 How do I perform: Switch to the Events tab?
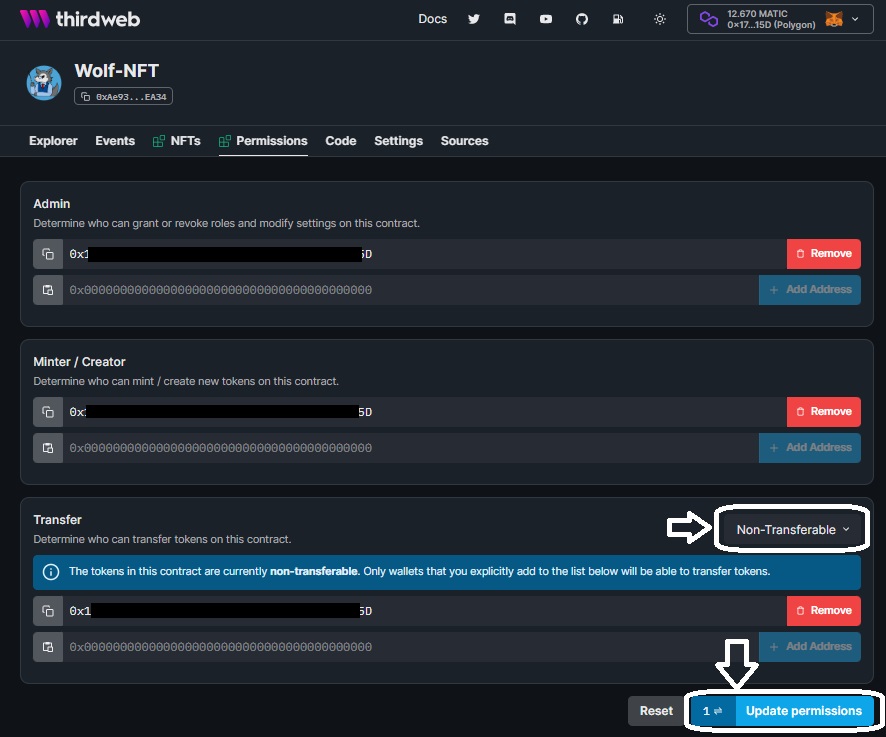click(115, 141)
